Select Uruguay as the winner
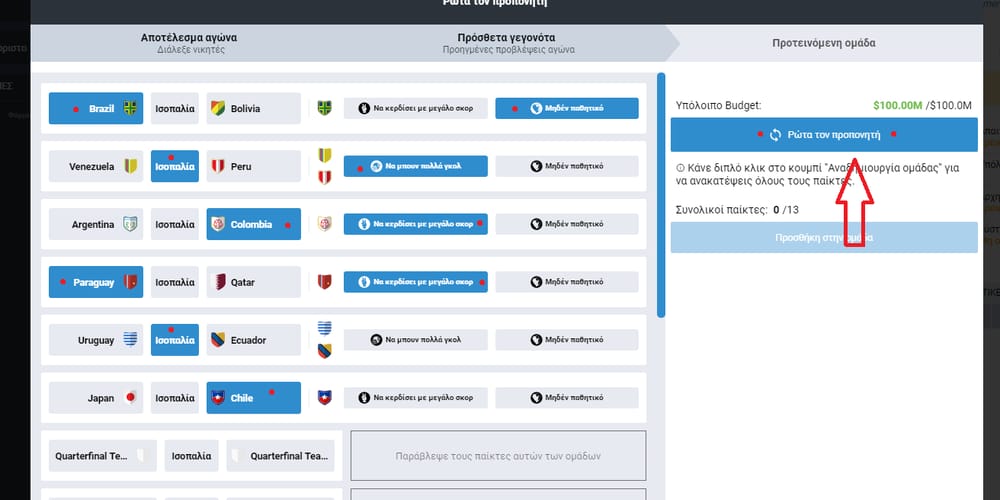Viewport: 1000px width, 500px height. (96, 340)
